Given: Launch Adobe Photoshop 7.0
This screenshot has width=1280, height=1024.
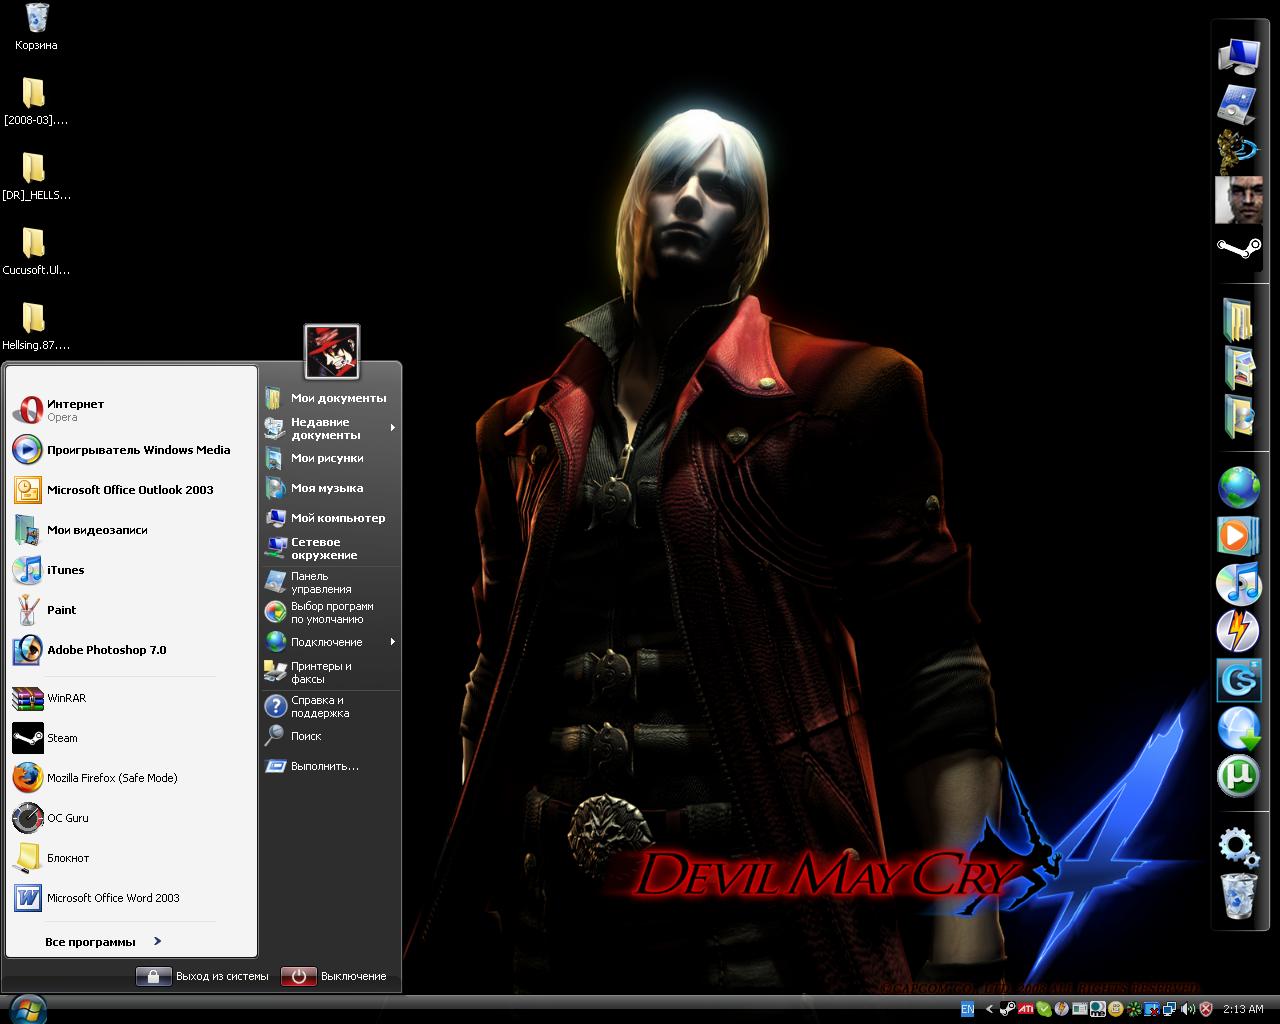Looking at the screenshot, I should (x=132, y=650).
